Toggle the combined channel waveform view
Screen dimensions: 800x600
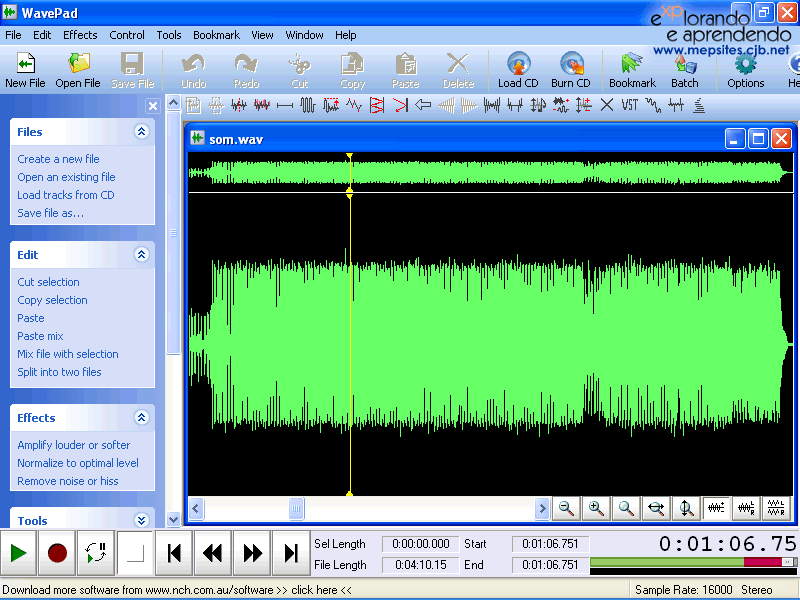click(x=716, y=508)
